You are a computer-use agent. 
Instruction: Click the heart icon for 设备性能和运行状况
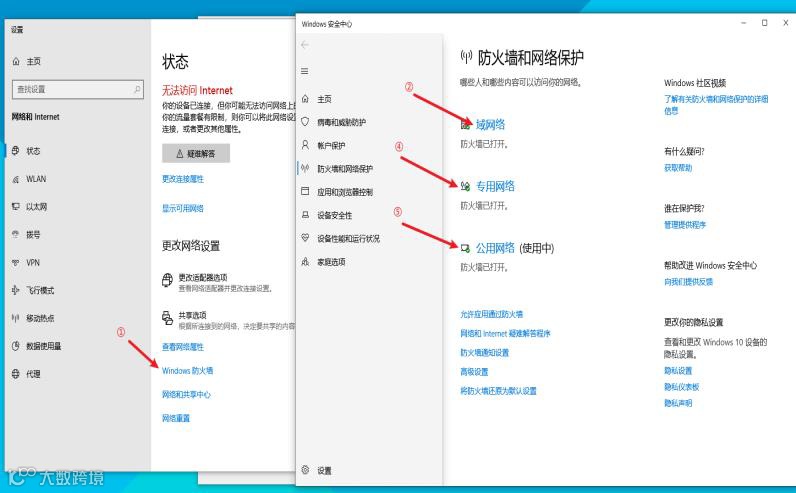click(x=305, y=238)
